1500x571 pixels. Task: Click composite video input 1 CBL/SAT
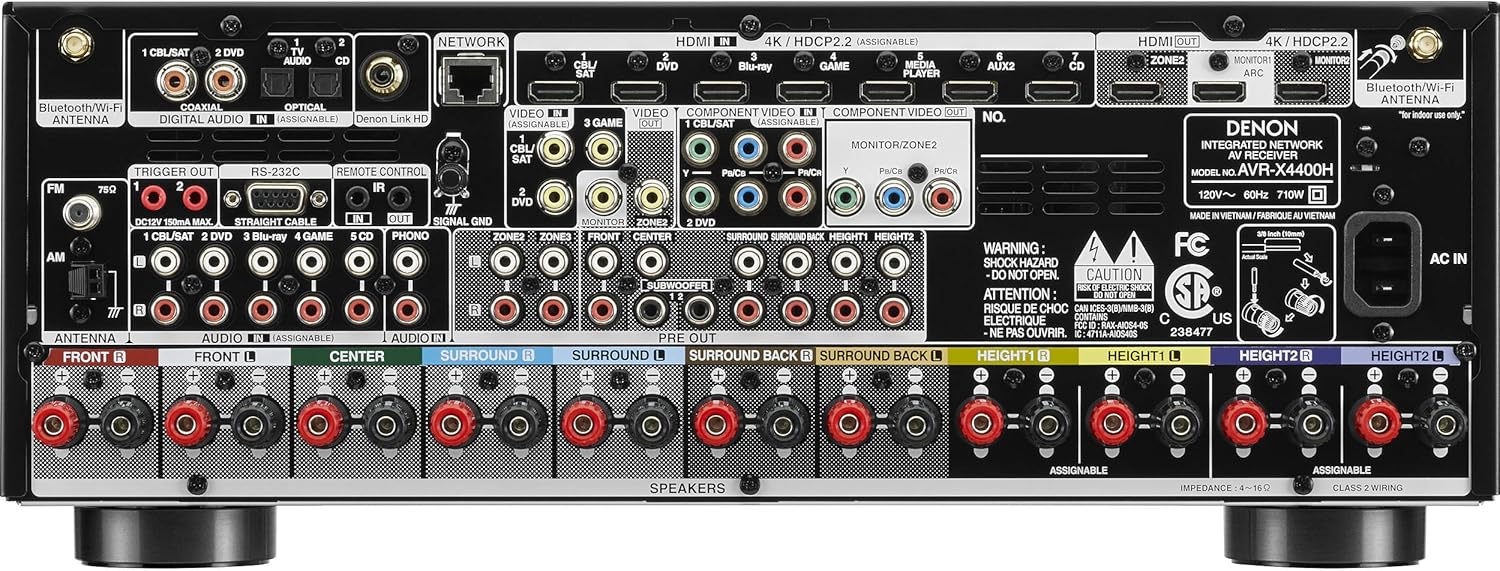coord(555,151)
